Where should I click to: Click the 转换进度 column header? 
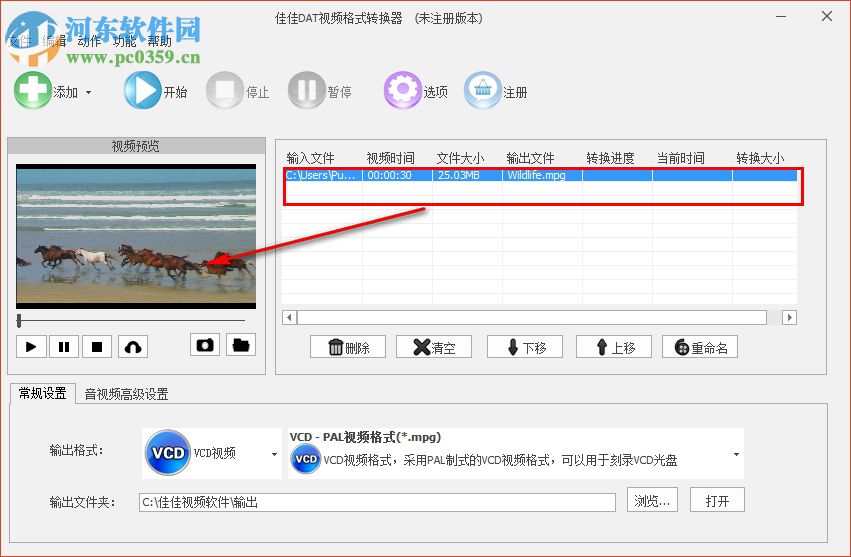(611, 159)
